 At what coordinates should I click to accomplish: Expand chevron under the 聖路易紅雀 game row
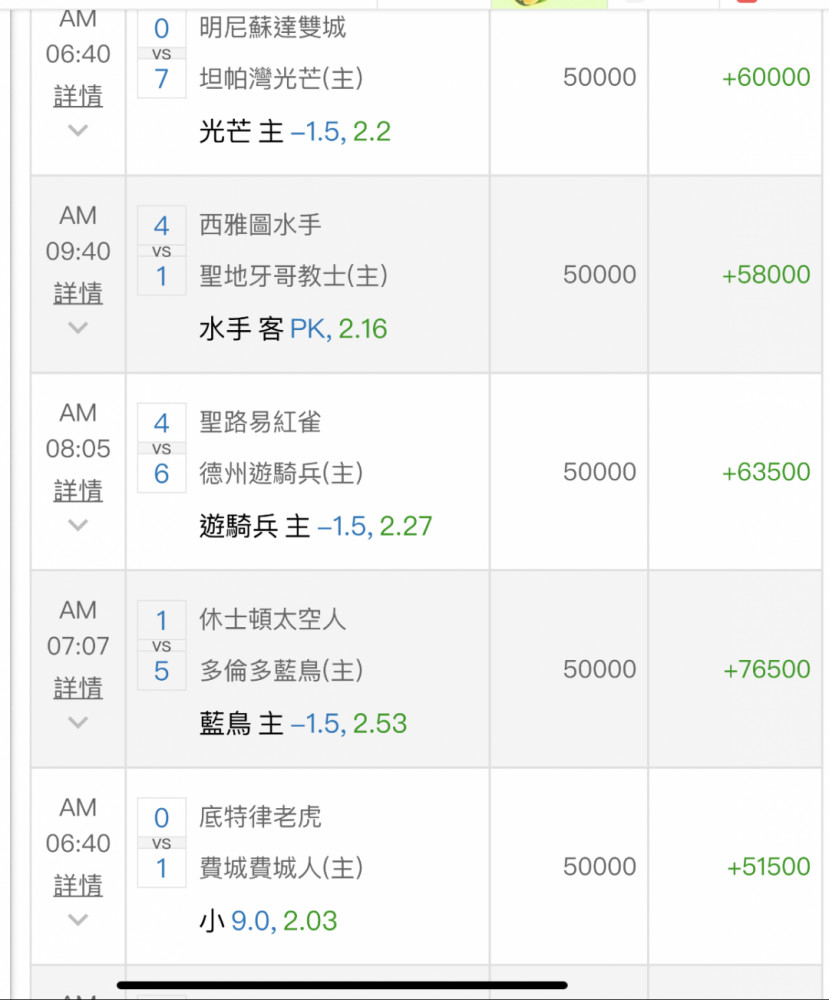78,524
